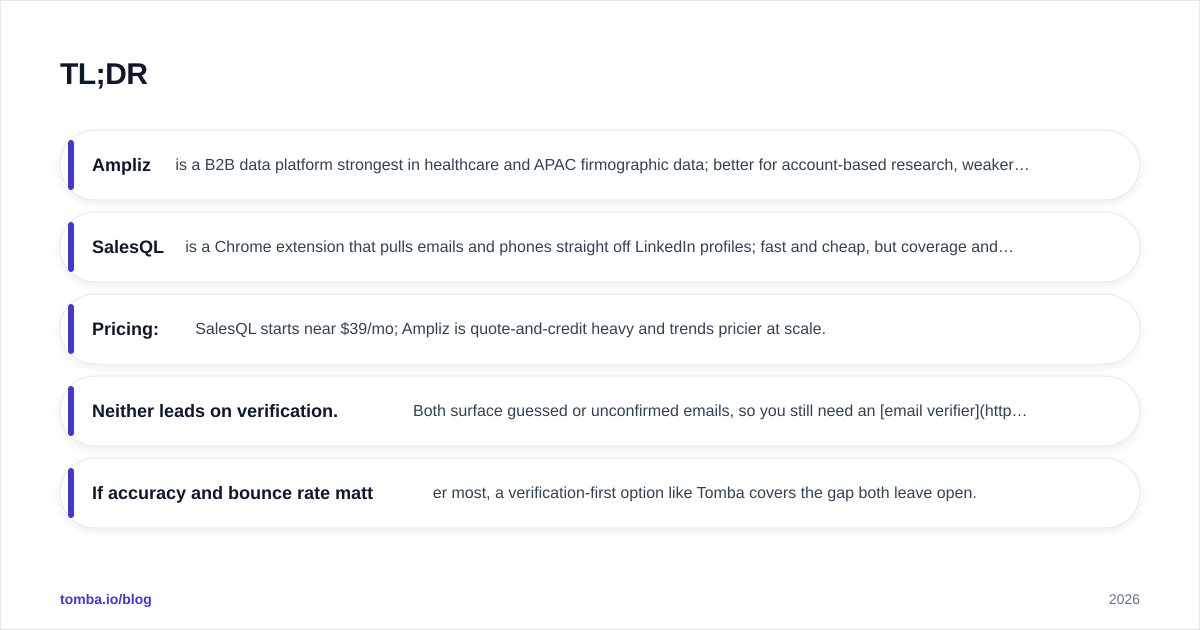Image resolution: width=1200 pixels, height=630 pixels.
Task: Click the 2026 year label
Action: (x=1124, y=599)
